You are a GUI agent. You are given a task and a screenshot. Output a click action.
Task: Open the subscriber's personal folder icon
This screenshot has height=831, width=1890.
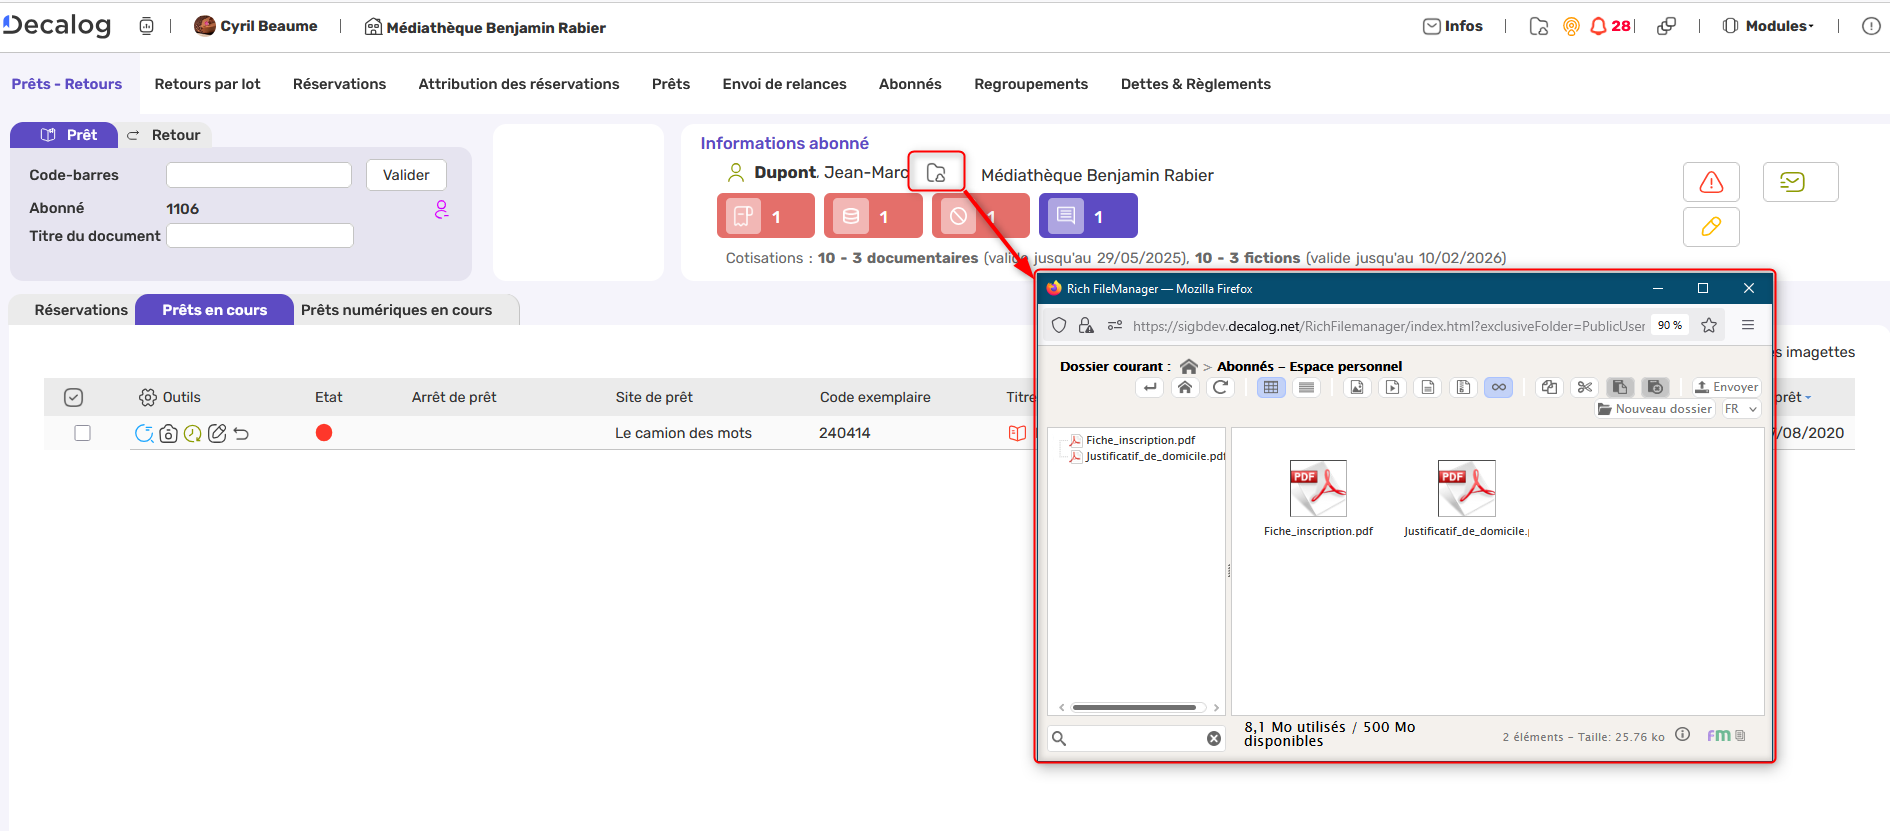tap(936, 173)
